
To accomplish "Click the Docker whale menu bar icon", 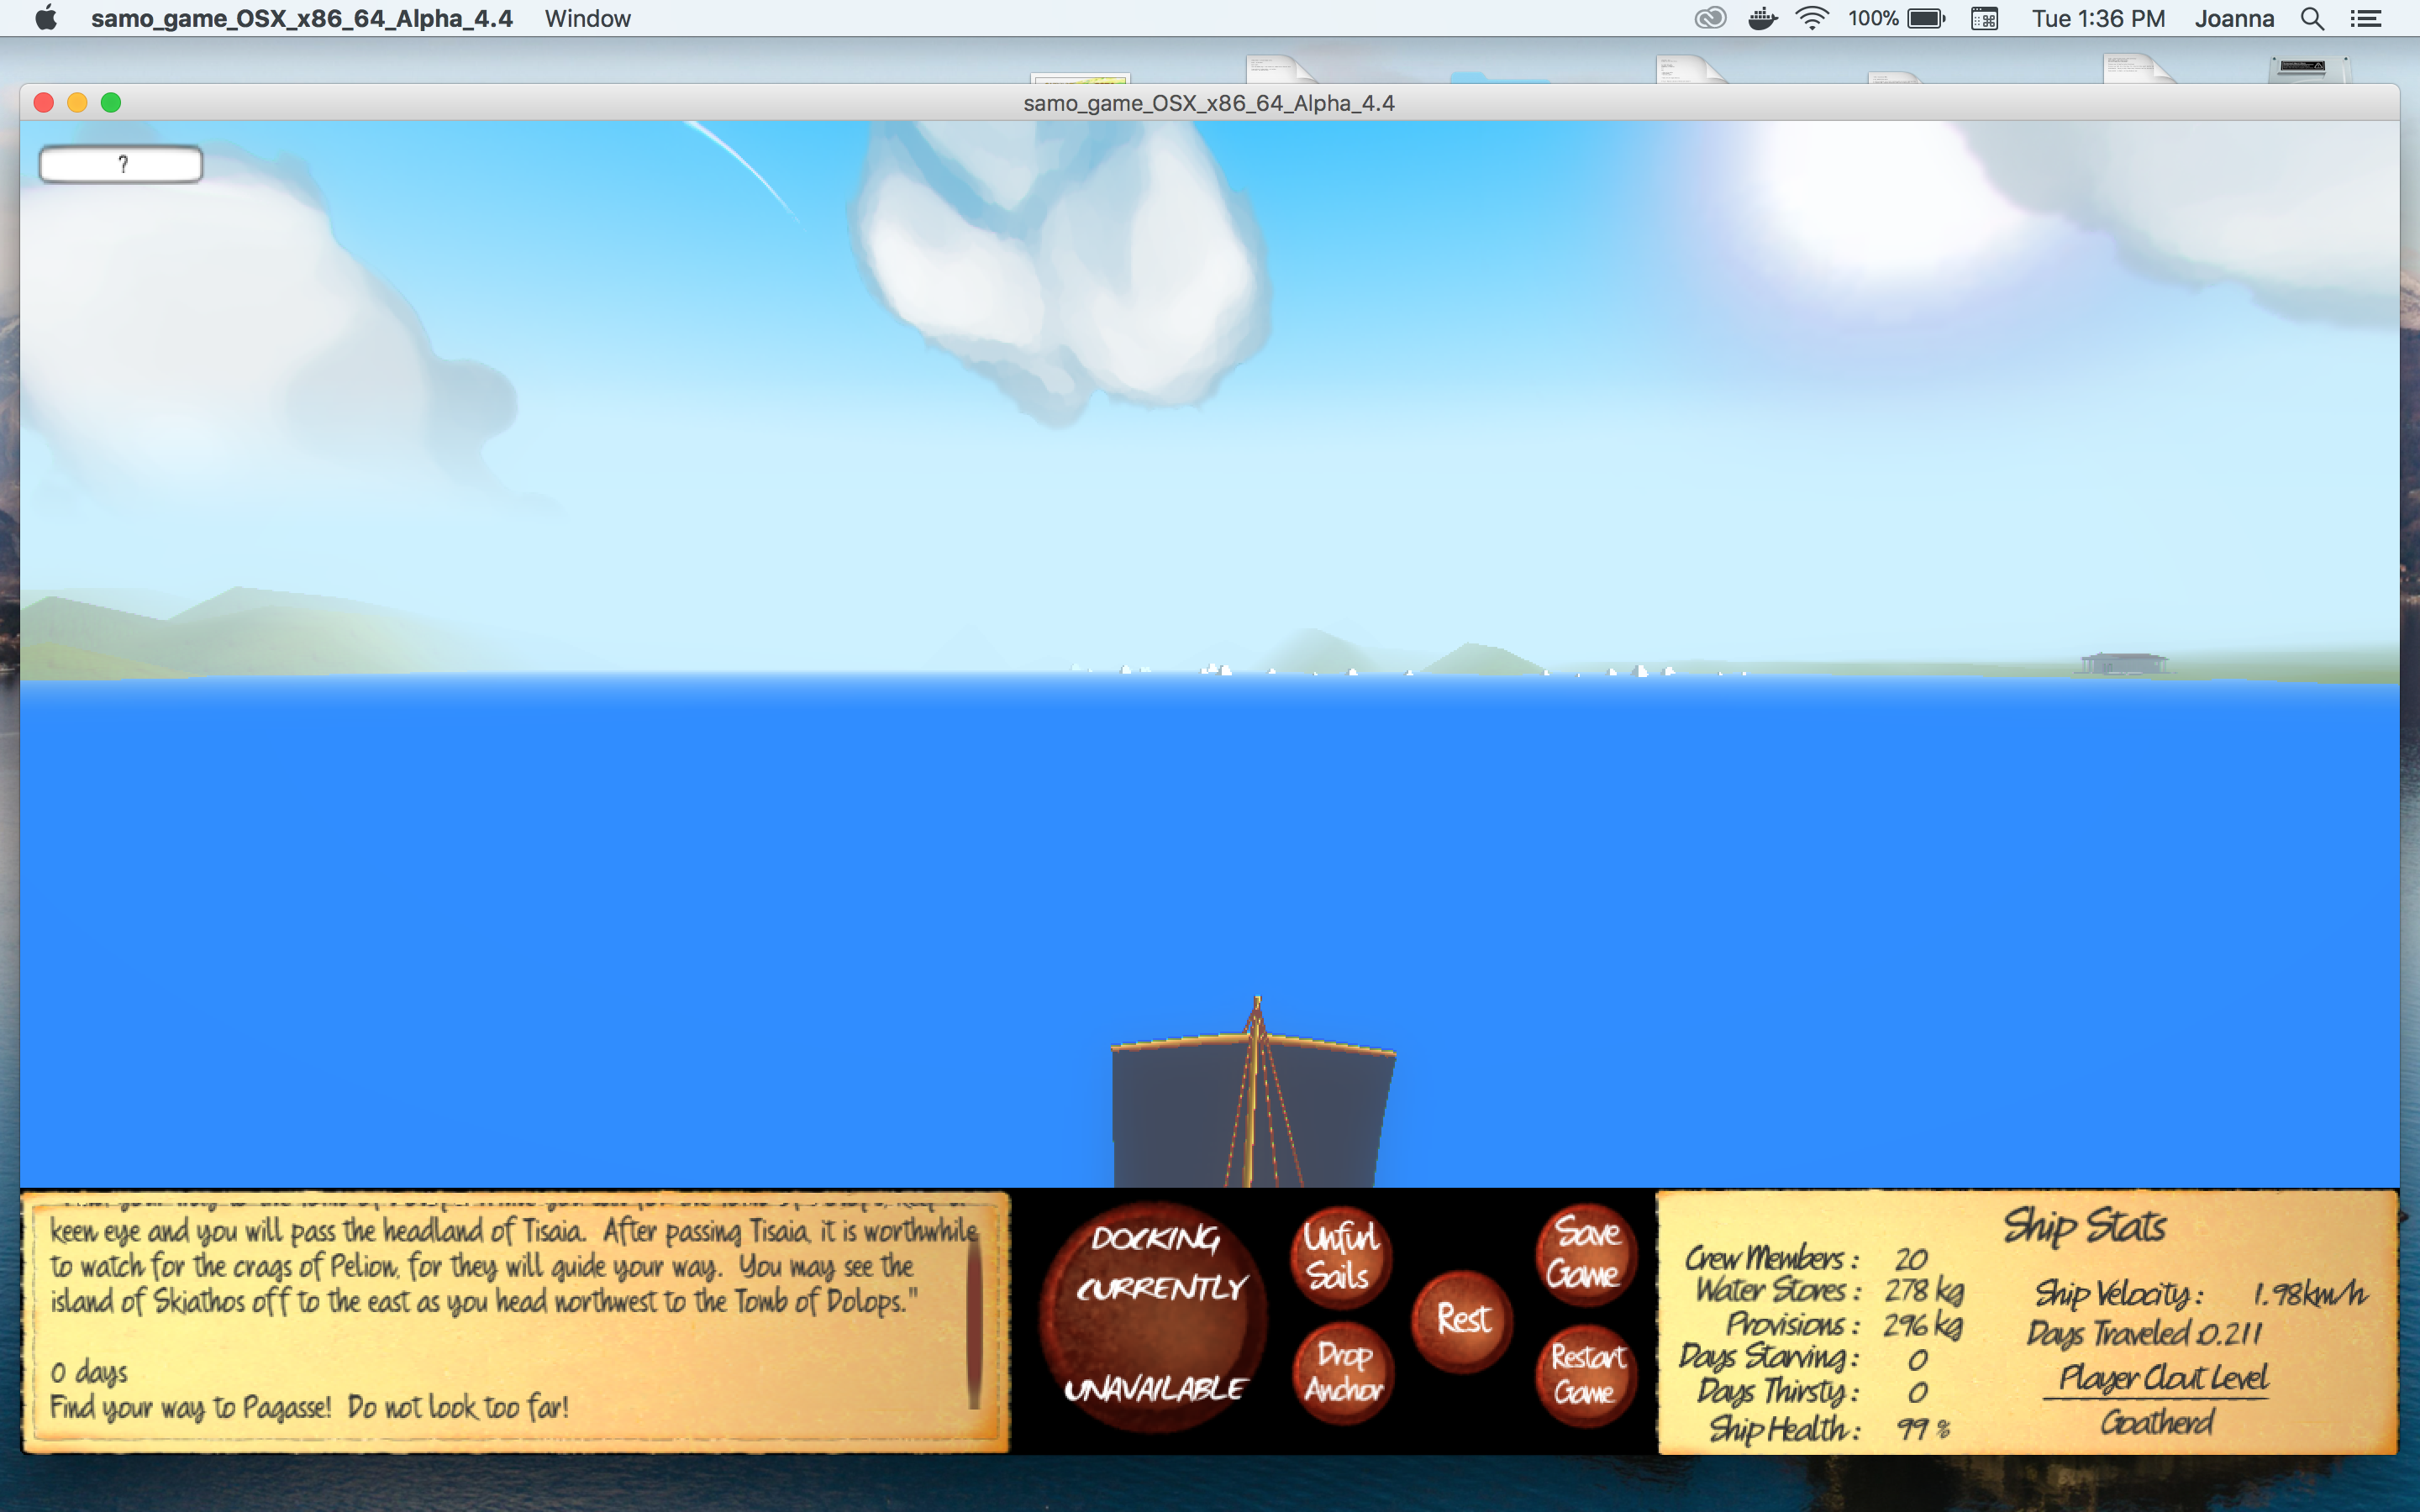I will pos(1762,18).
